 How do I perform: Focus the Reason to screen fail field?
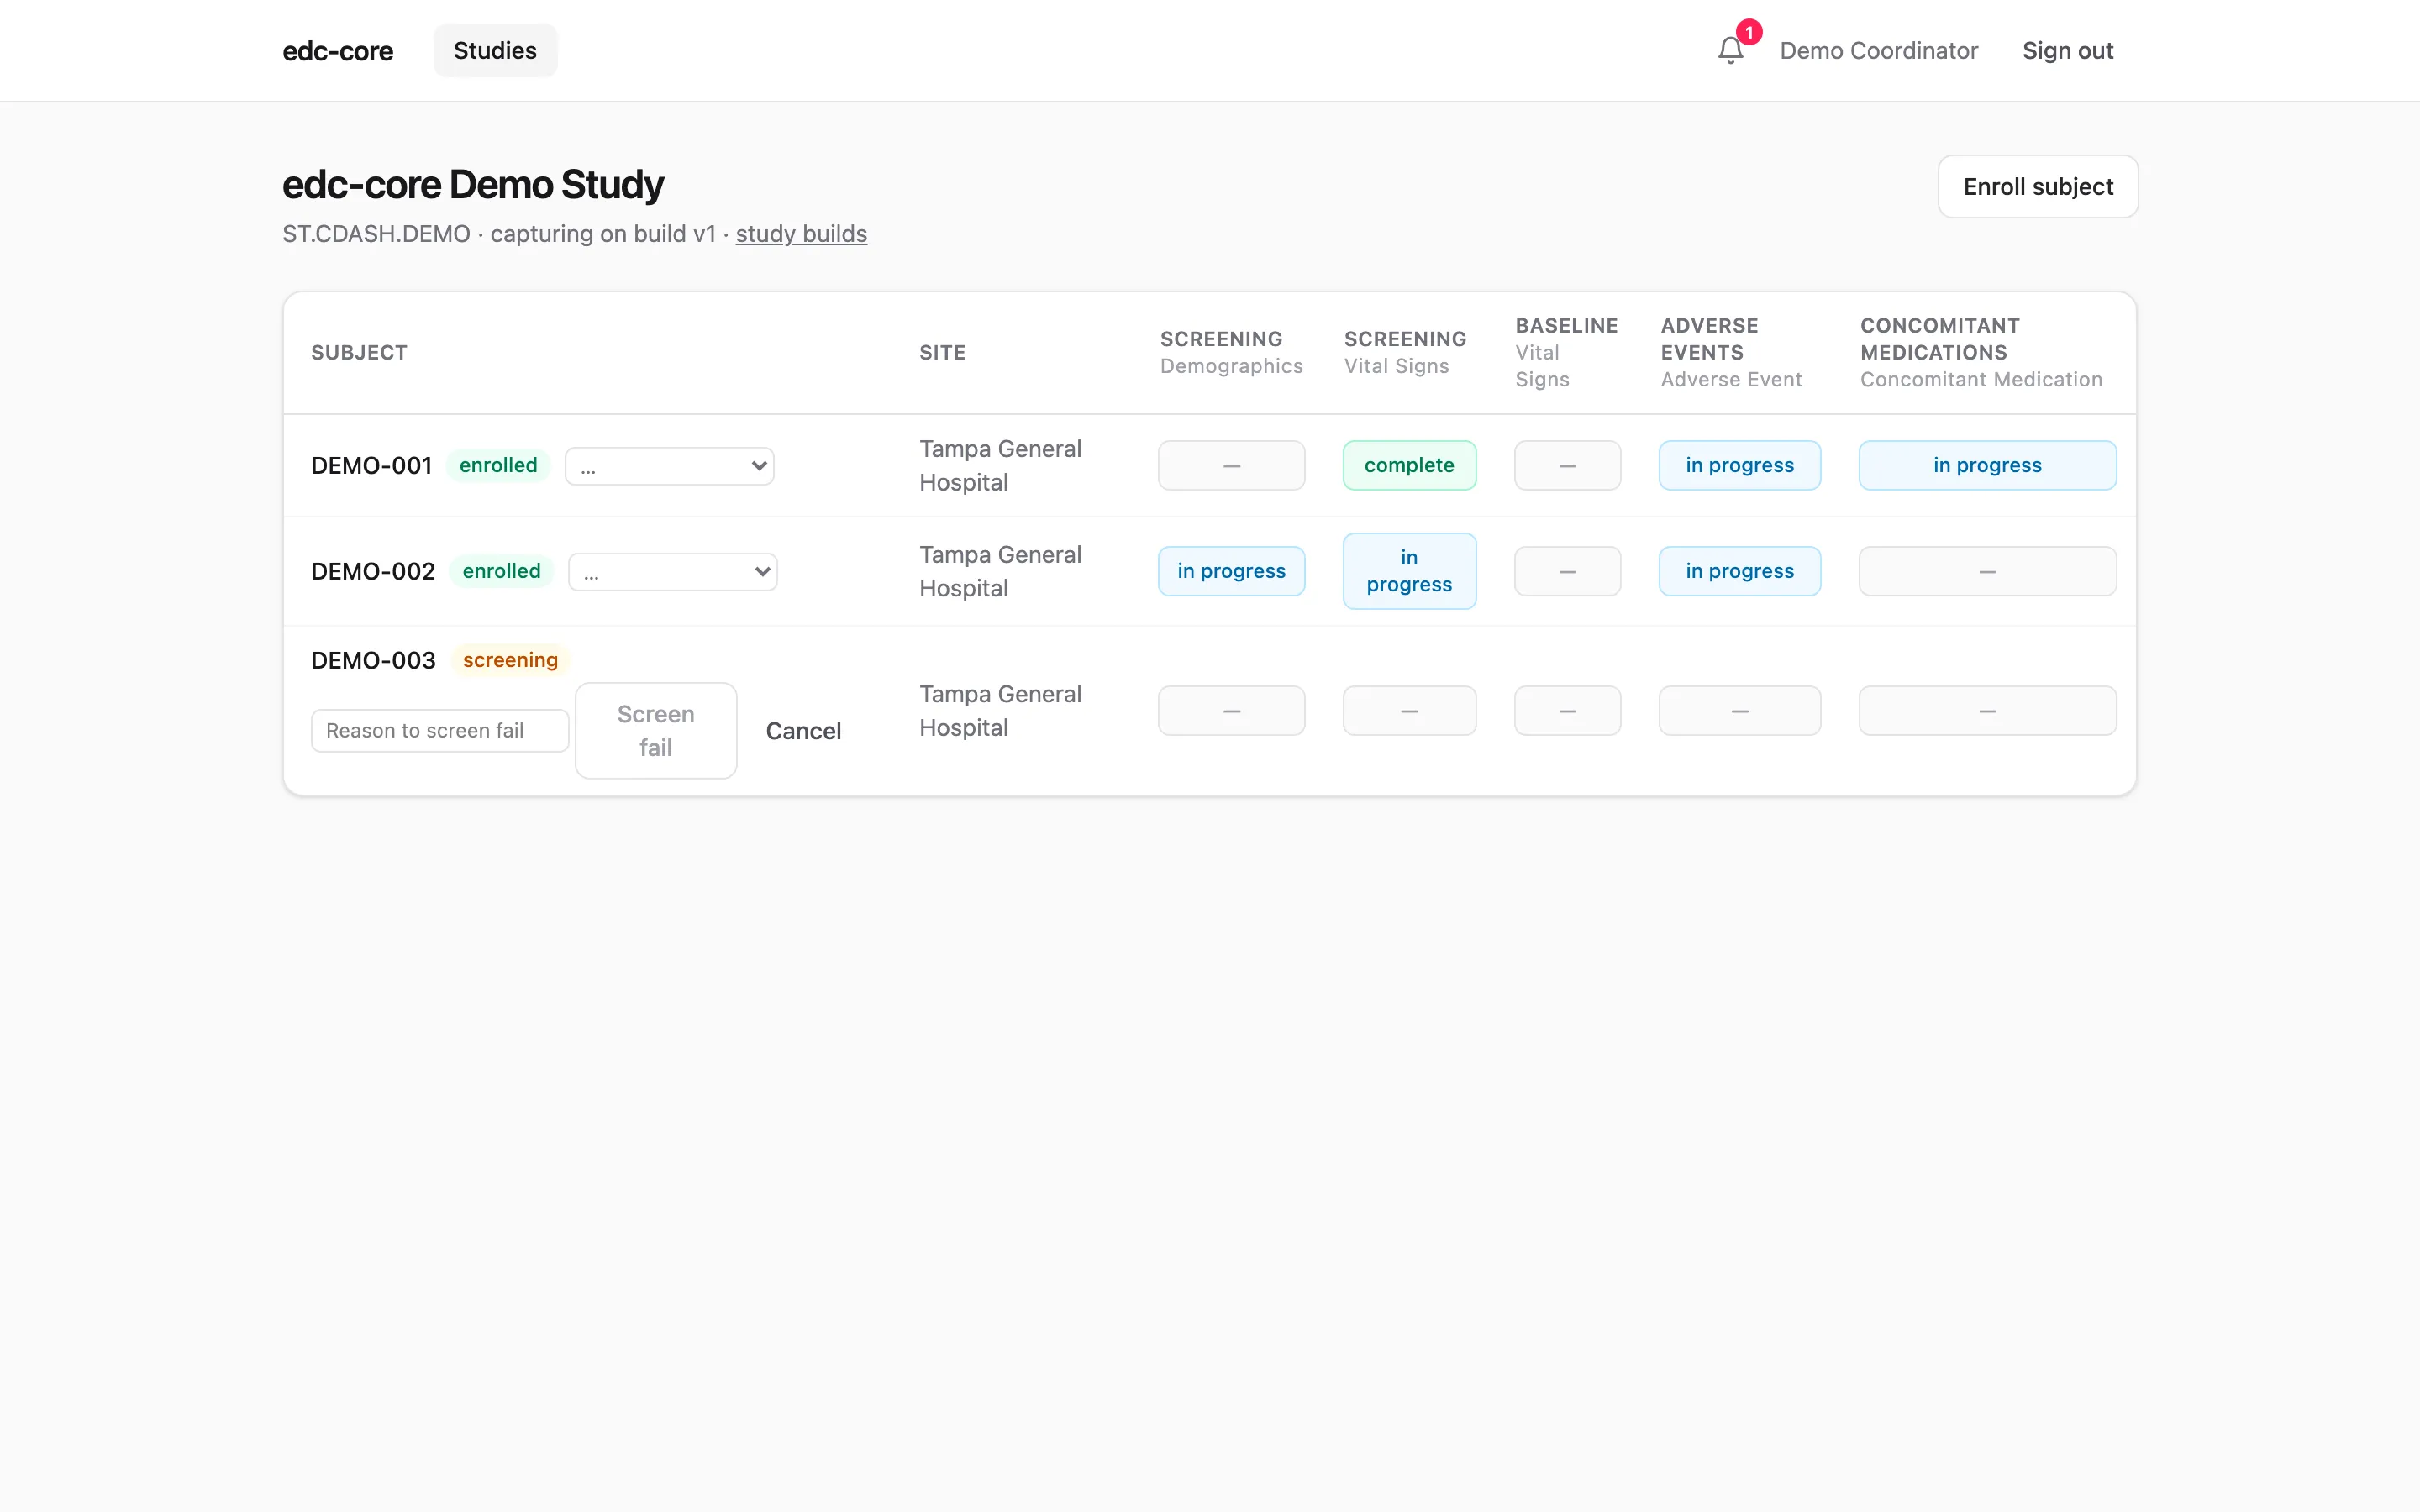(x=440, y=731)
